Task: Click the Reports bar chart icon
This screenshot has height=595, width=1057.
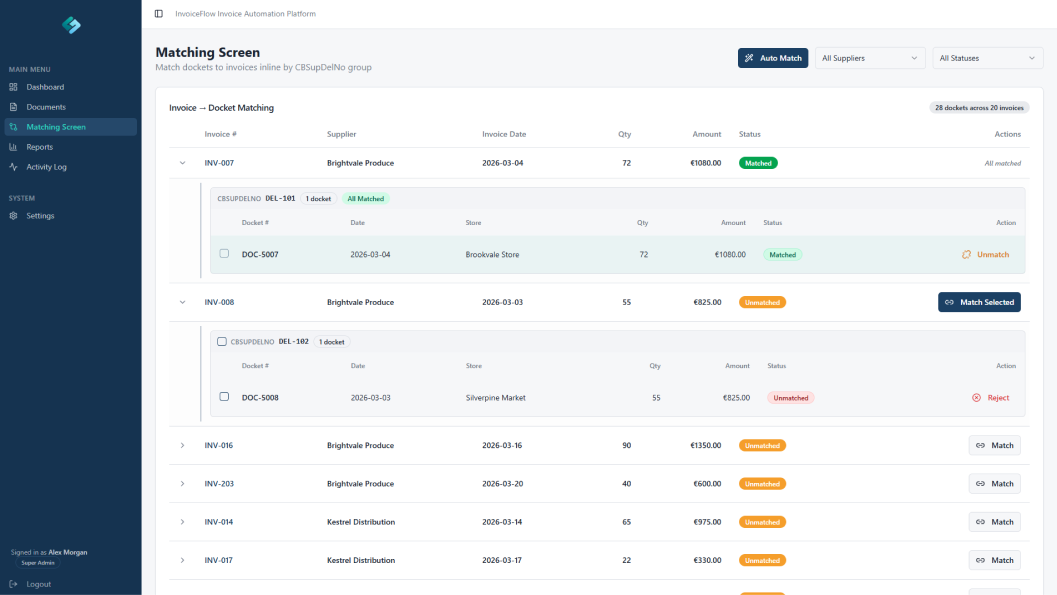Action: (13, 147)
